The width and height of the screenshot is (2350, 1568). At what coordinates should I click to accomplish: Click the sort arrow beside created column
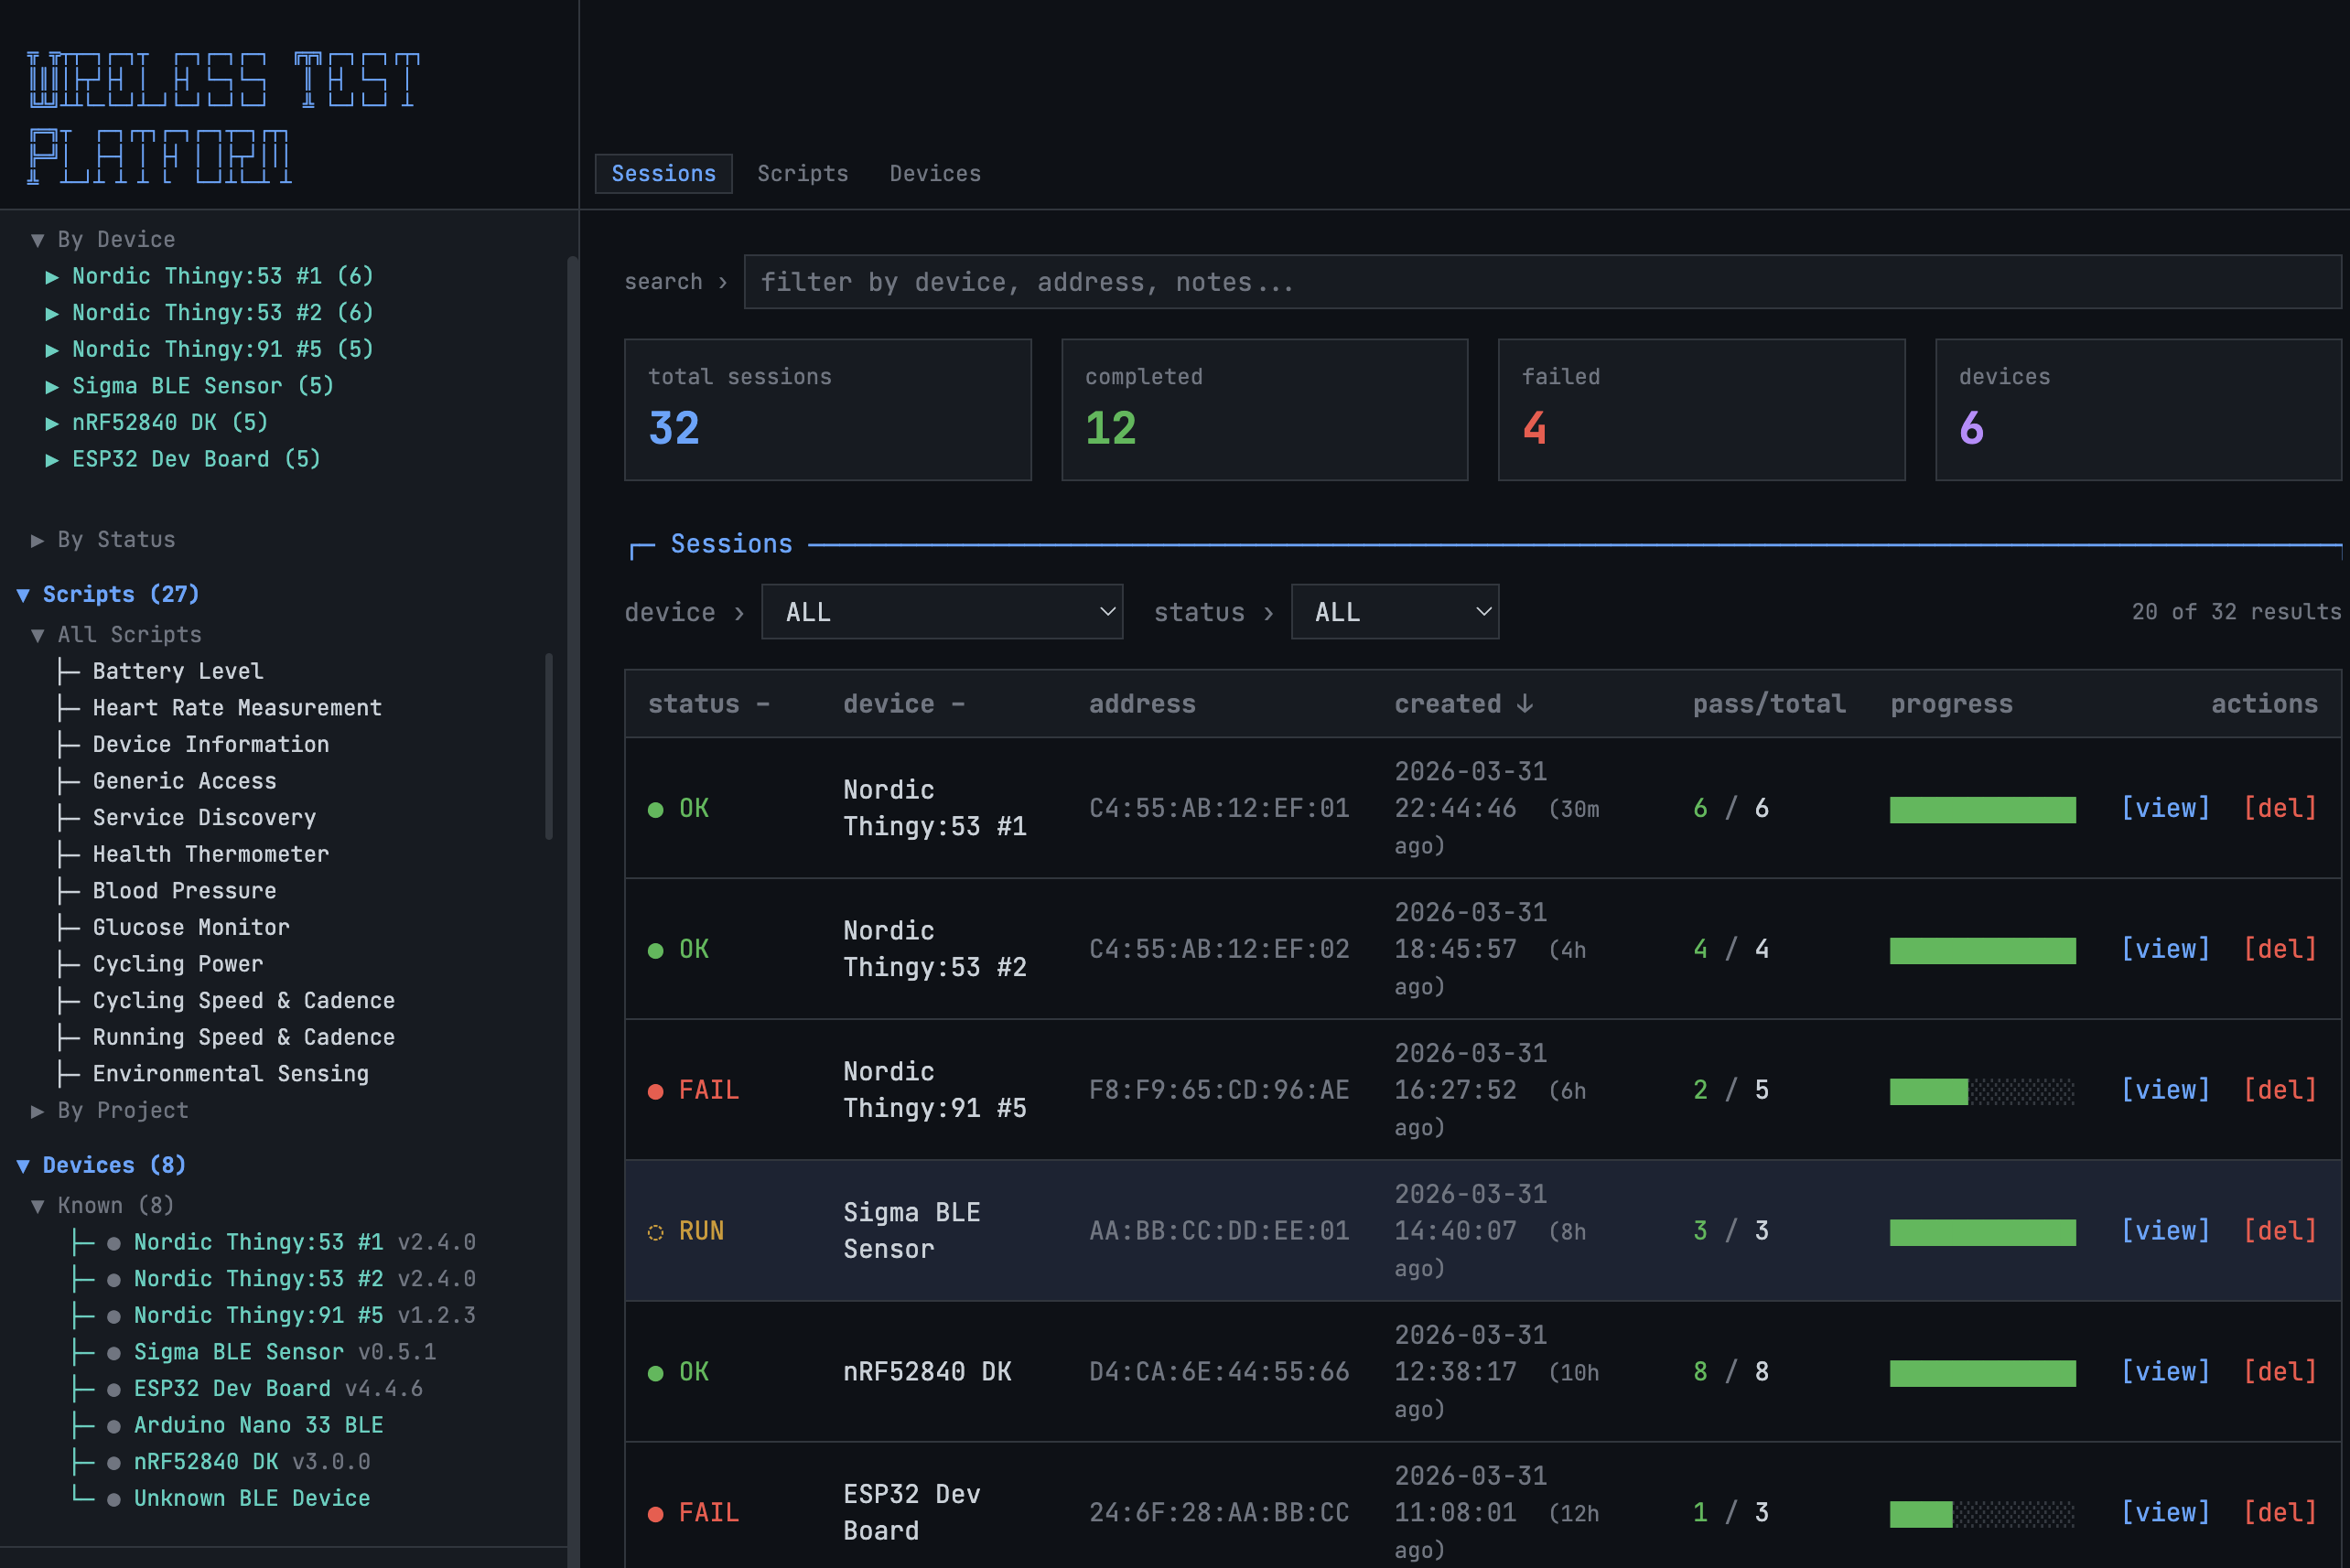(1524, 704)
